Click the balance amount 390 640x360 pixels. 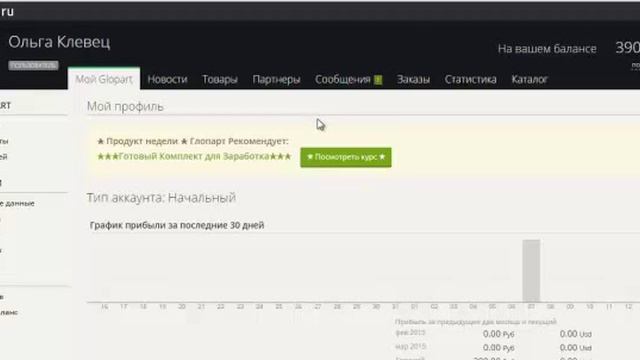627,48
